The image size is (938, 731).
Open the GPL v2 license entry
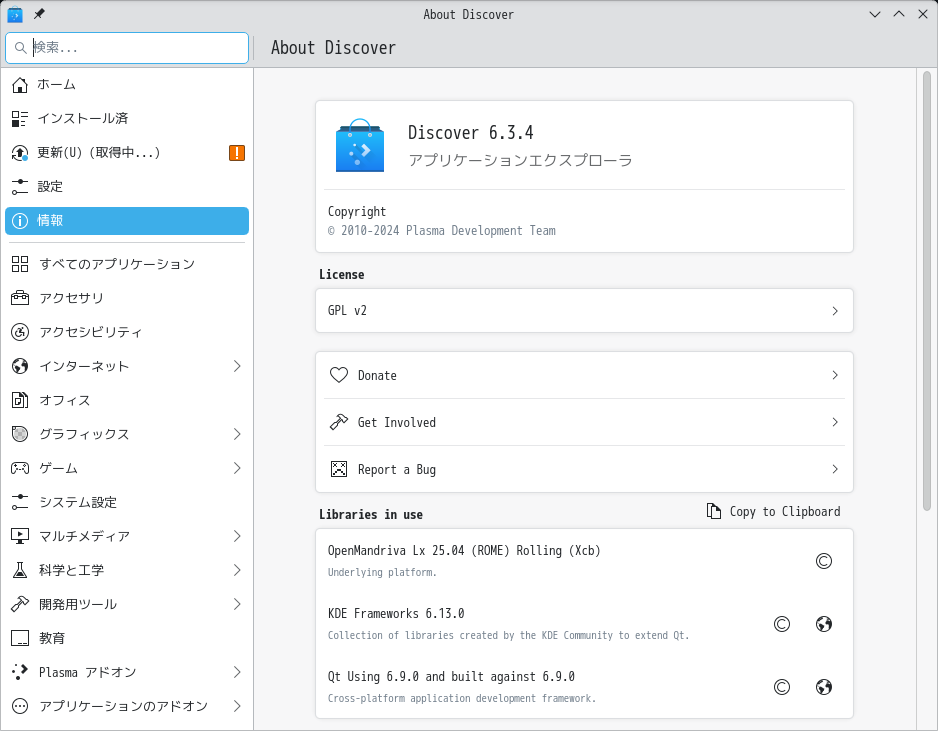tap(584, 310)
